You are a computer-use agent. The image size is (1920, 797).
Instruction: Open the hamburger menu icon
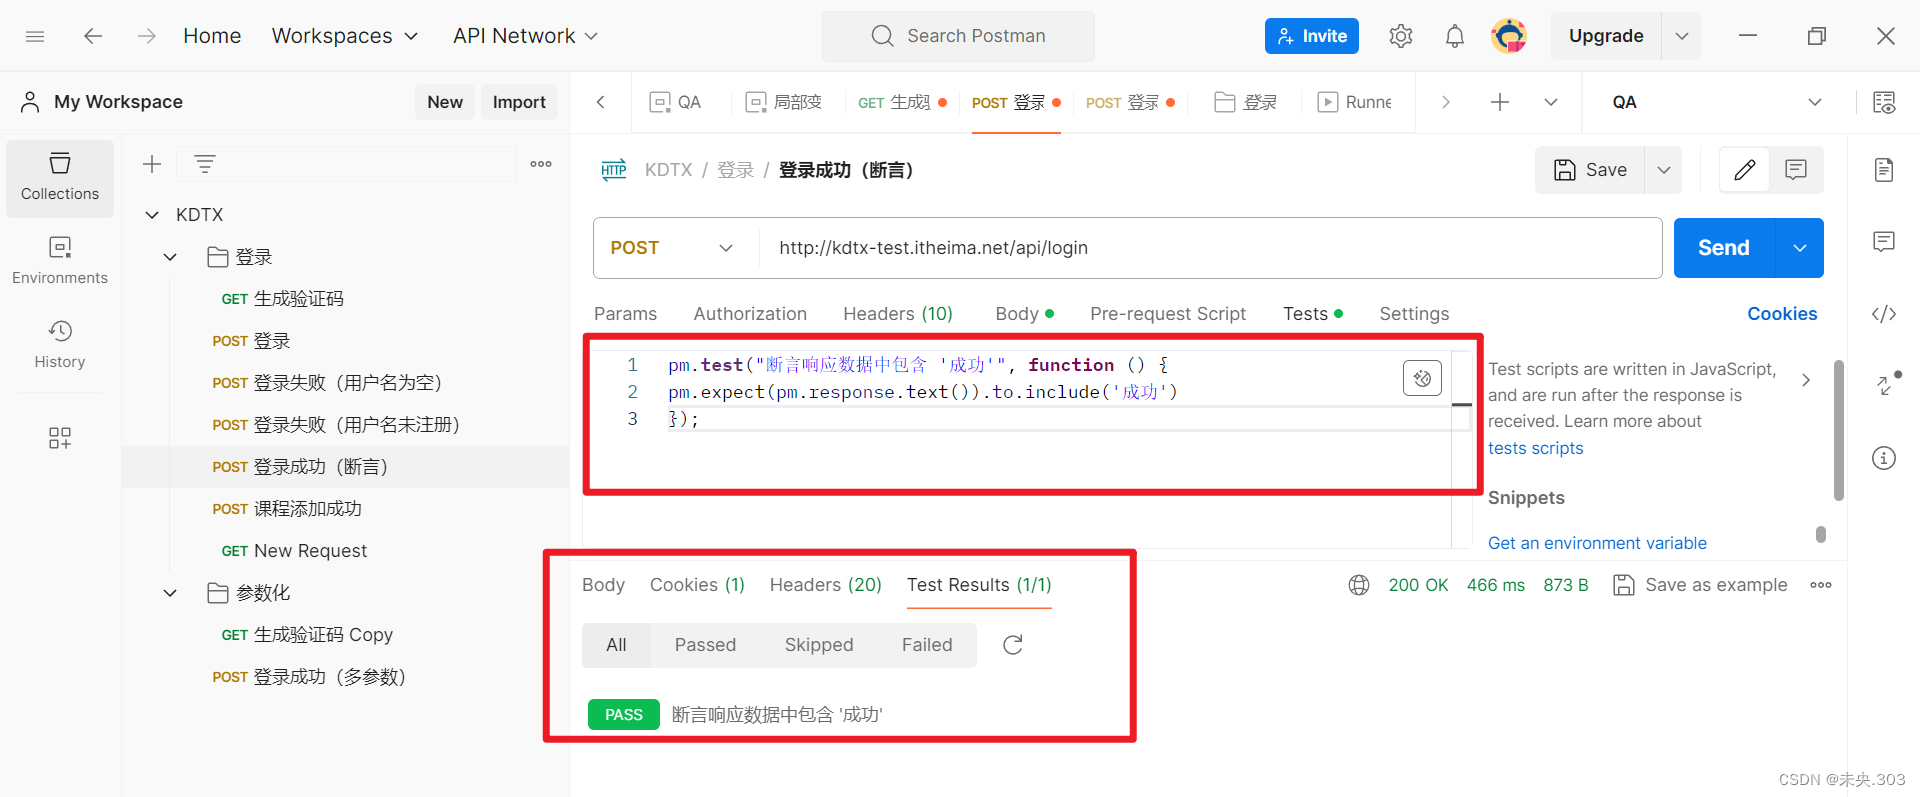coord(35,36)
